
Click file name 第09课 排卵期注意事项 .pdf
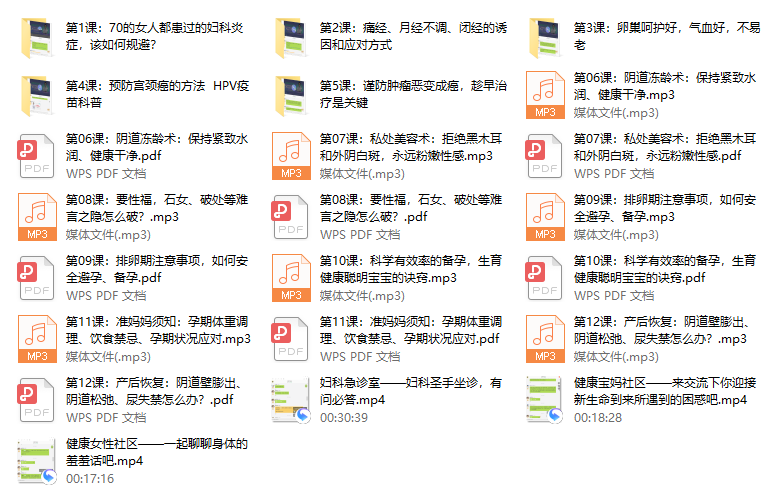click(157, 269)
